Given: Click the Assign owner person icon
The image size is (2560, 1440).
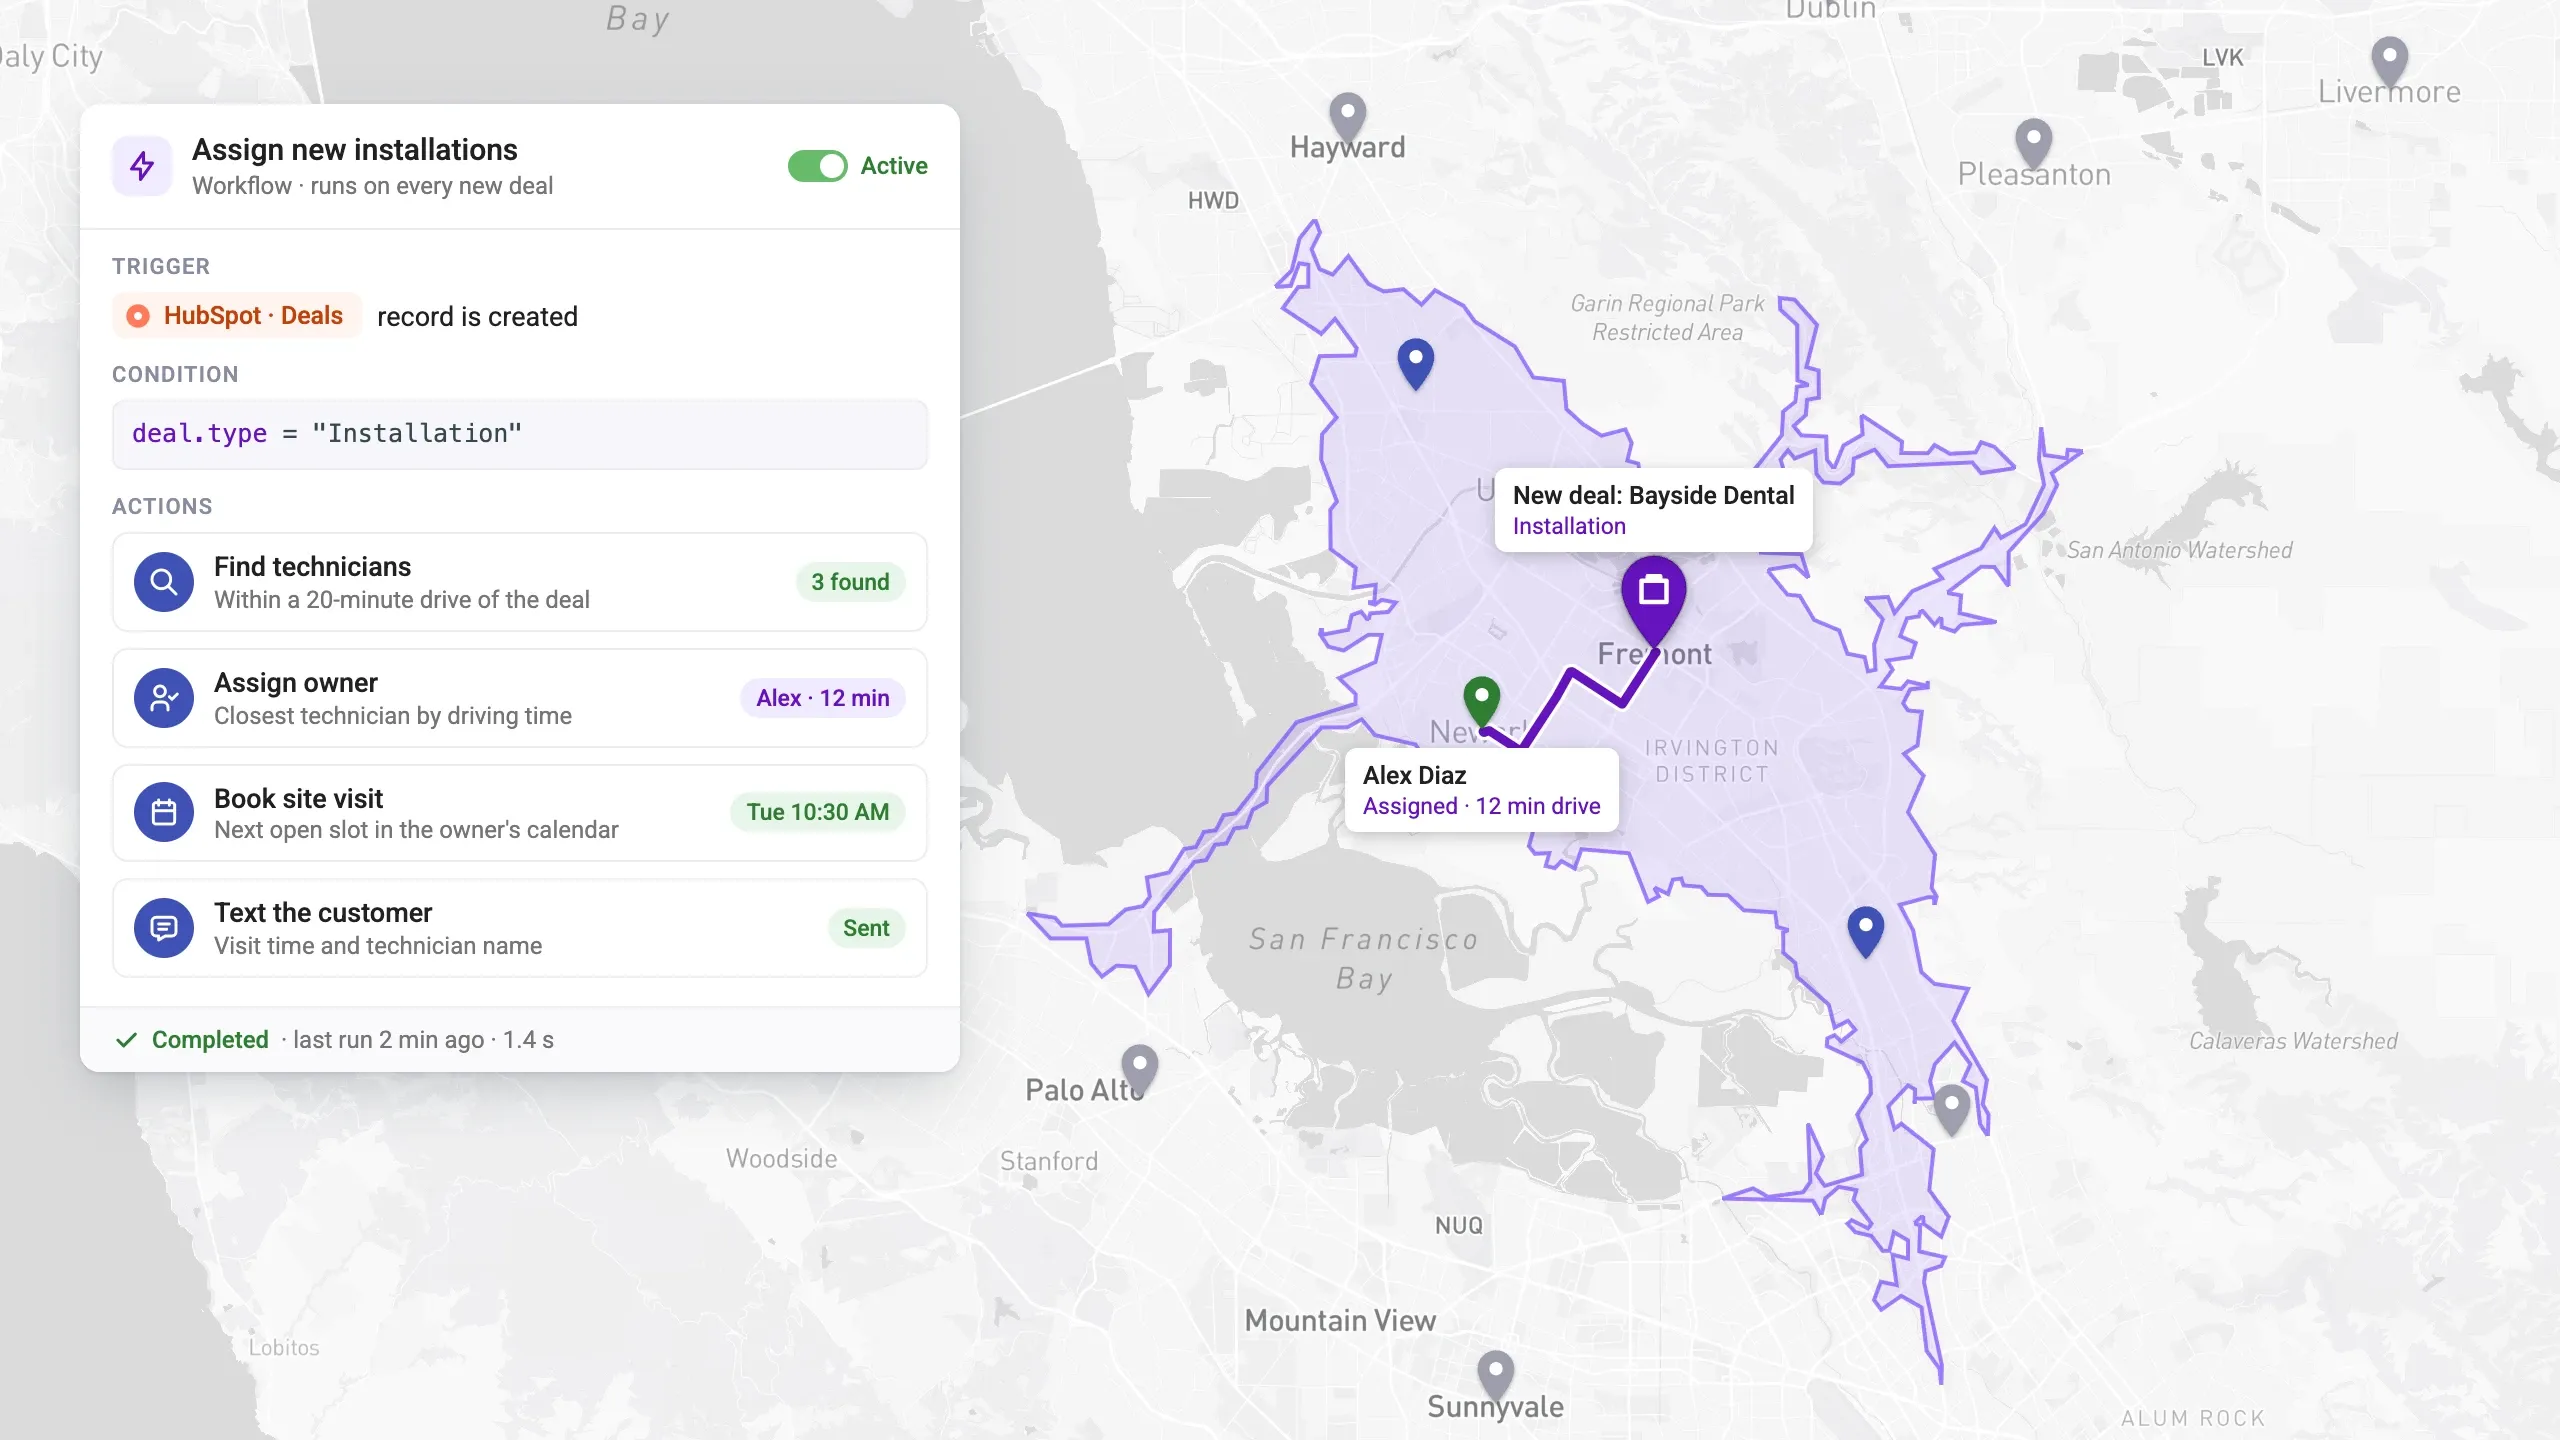Looking at the screenshot, I should (x=164, y=698).
